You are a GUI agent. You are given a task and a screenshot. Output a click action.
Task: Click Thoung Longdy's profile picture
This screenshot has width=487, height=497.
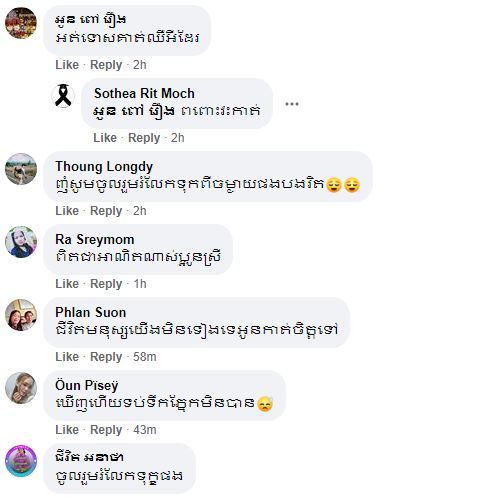point(21,169)
